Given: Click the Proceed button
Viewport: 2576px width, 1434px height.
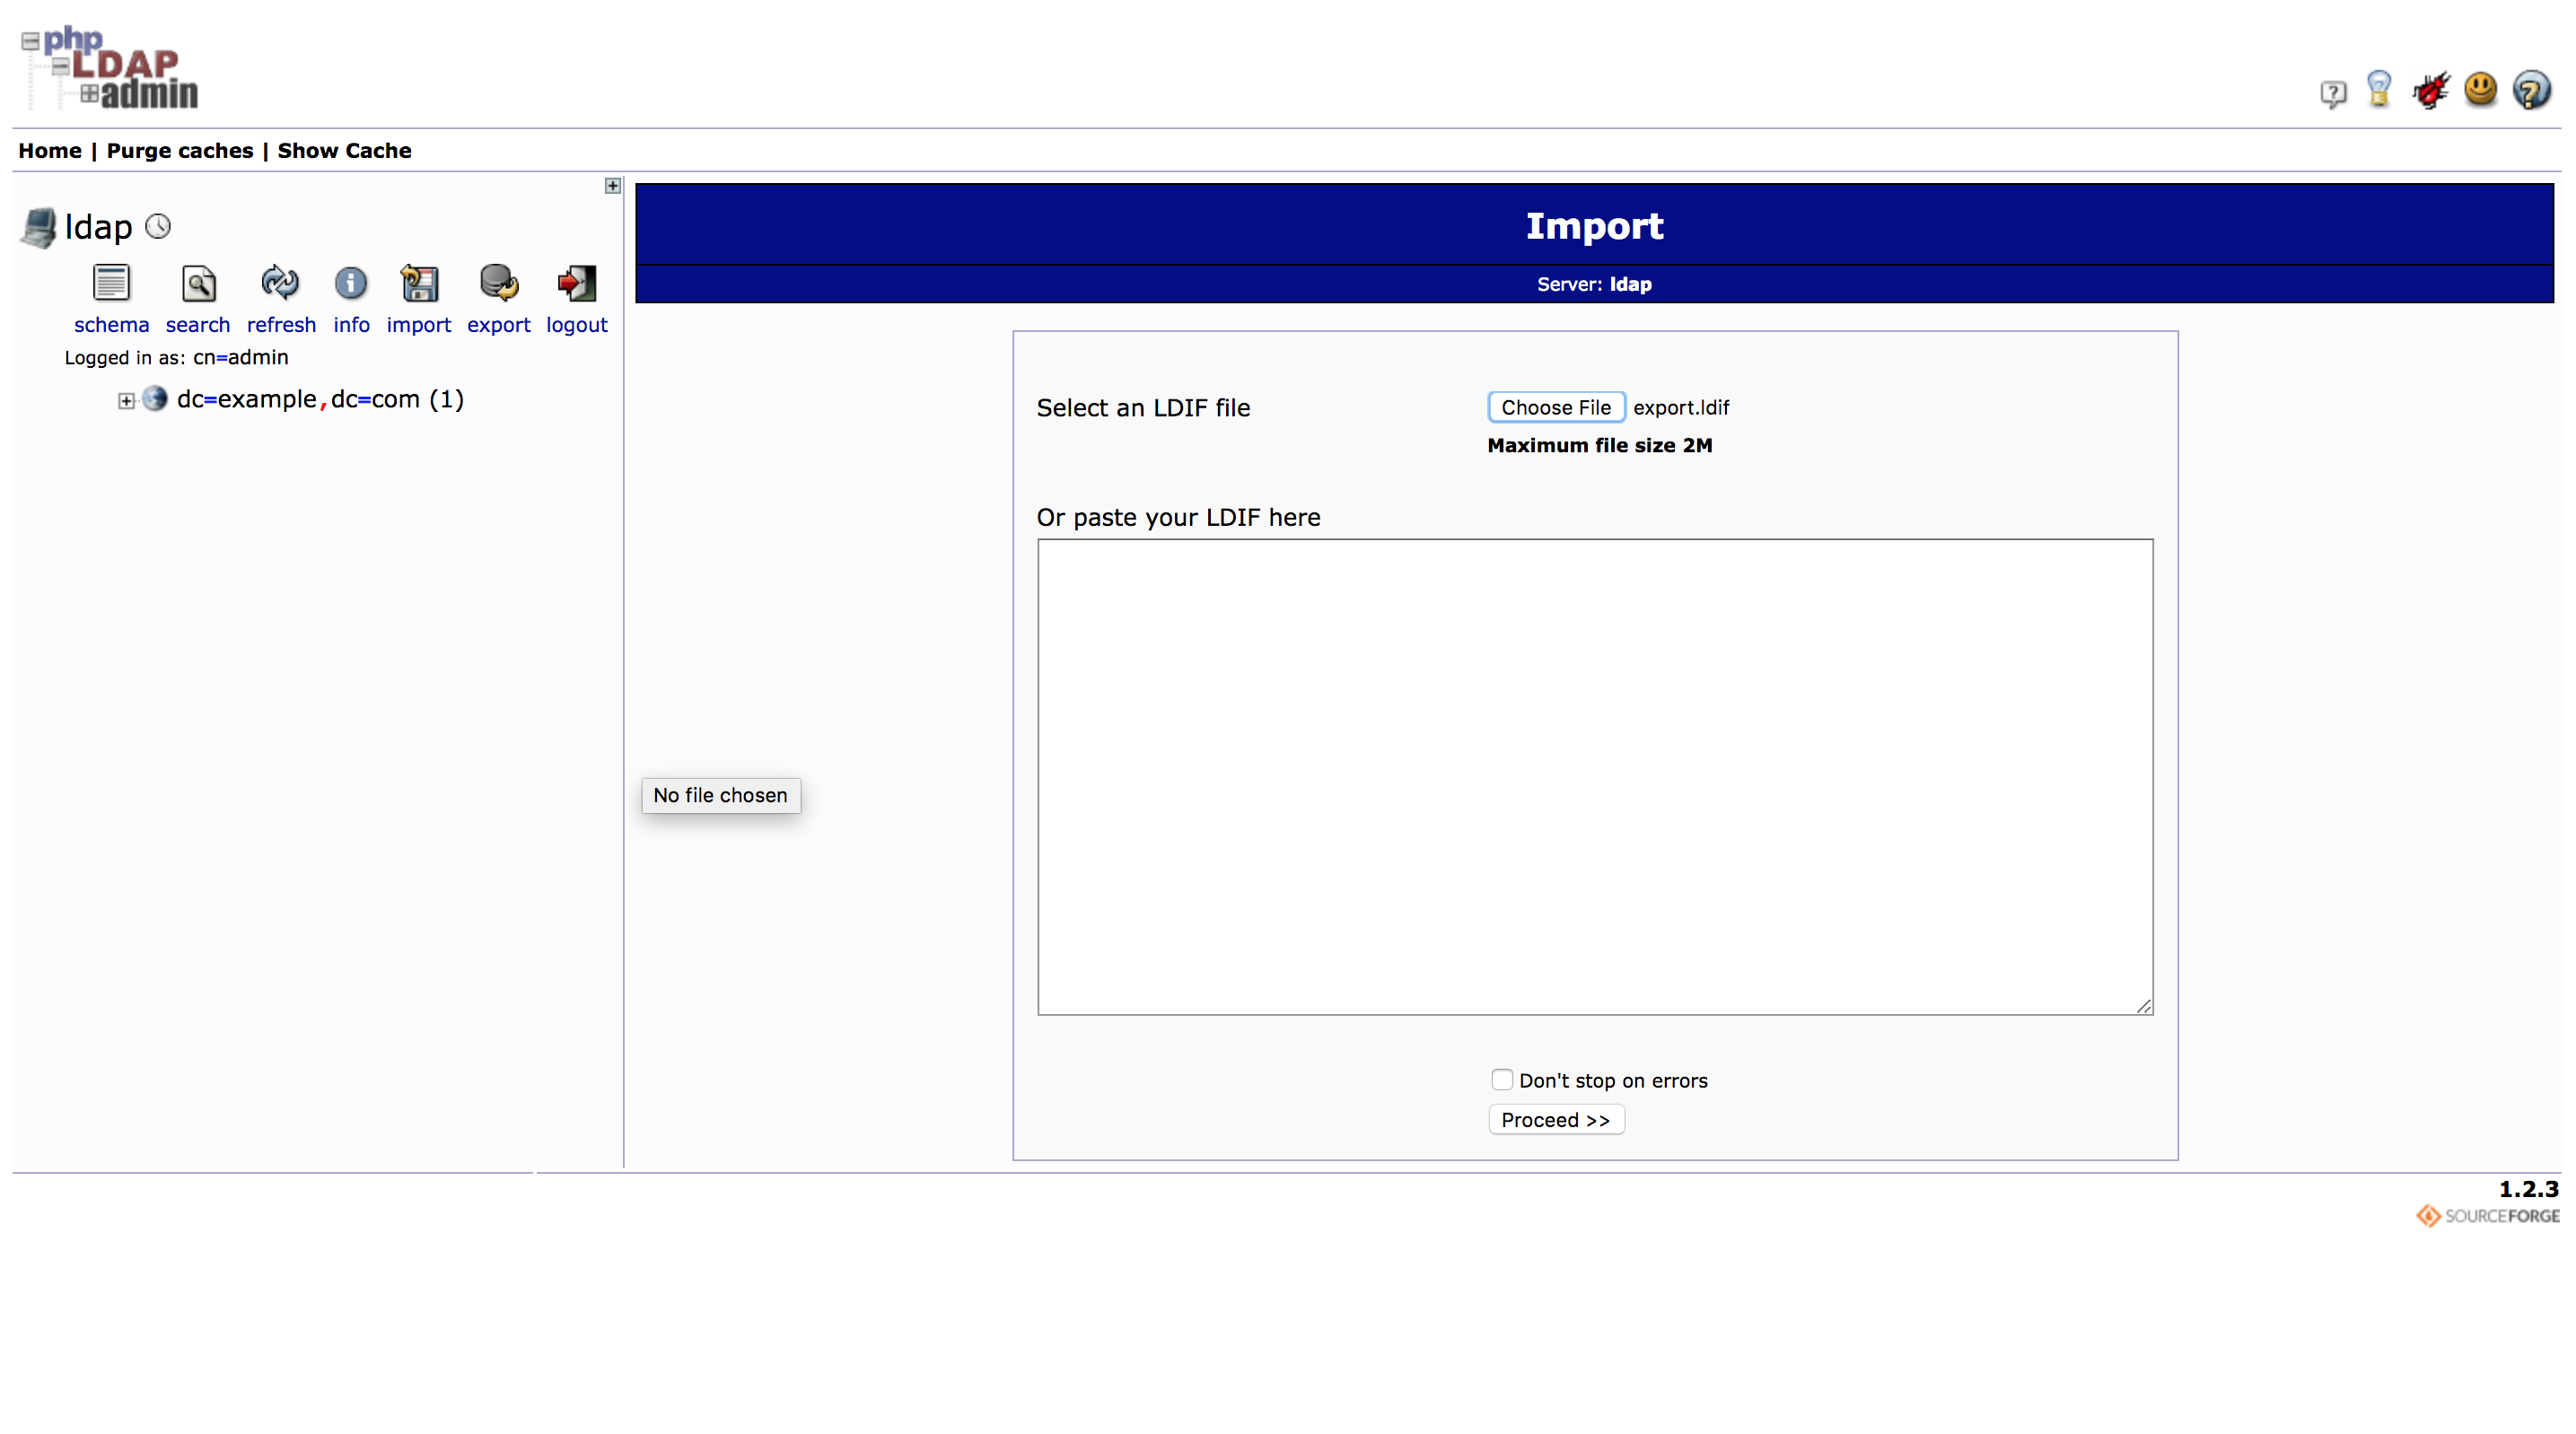Looking at the screenshot, I should [x=1555, y=1120].
